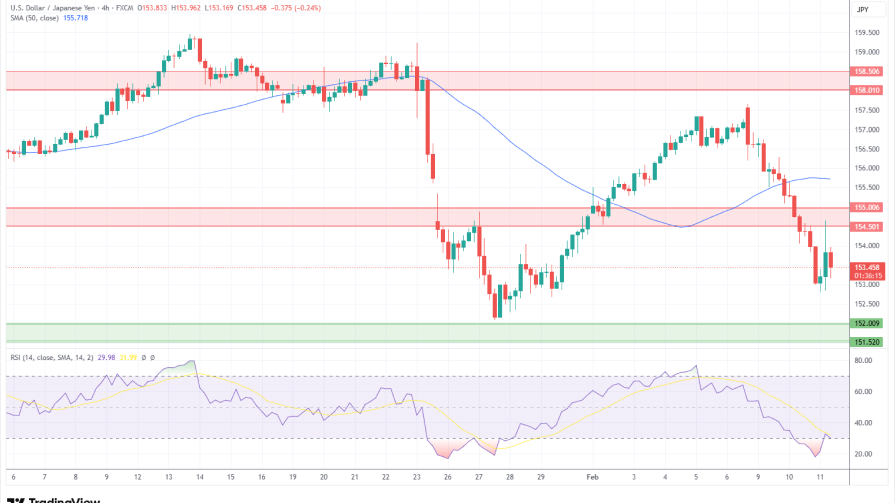The height and width of the screenshot is (503, 895).
Task: Click the 157.000 price axis tick
Action: click(x=866, y=130)
